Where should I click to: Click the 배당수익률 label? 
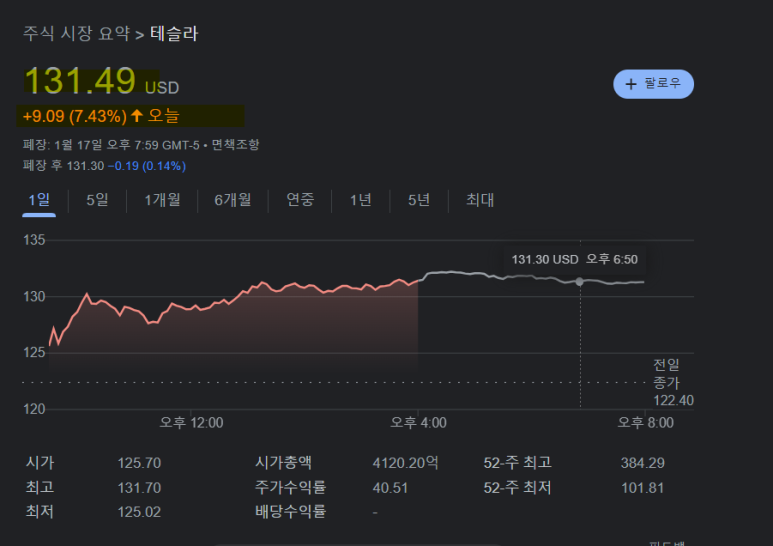point(290,512)
